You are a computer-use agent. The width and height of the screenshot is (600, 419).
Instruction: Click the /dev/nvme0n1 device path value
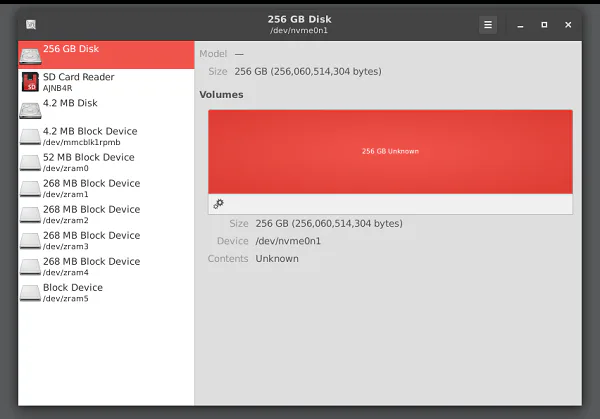click(288, 241)
